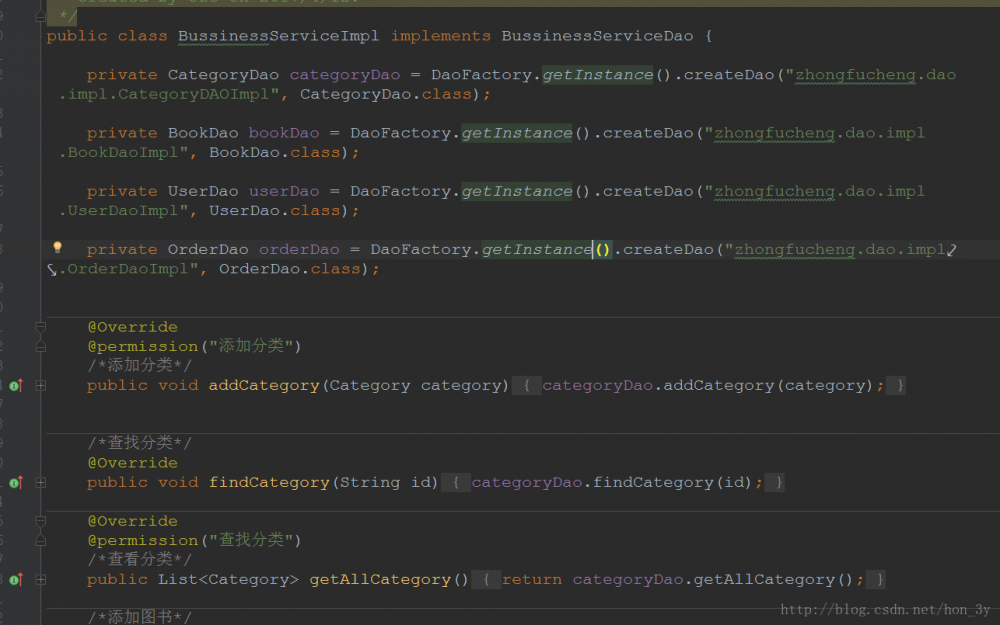Click the comment /*查看分类*/
This screenshot has width=1000, height=625.
coord(139,559)
